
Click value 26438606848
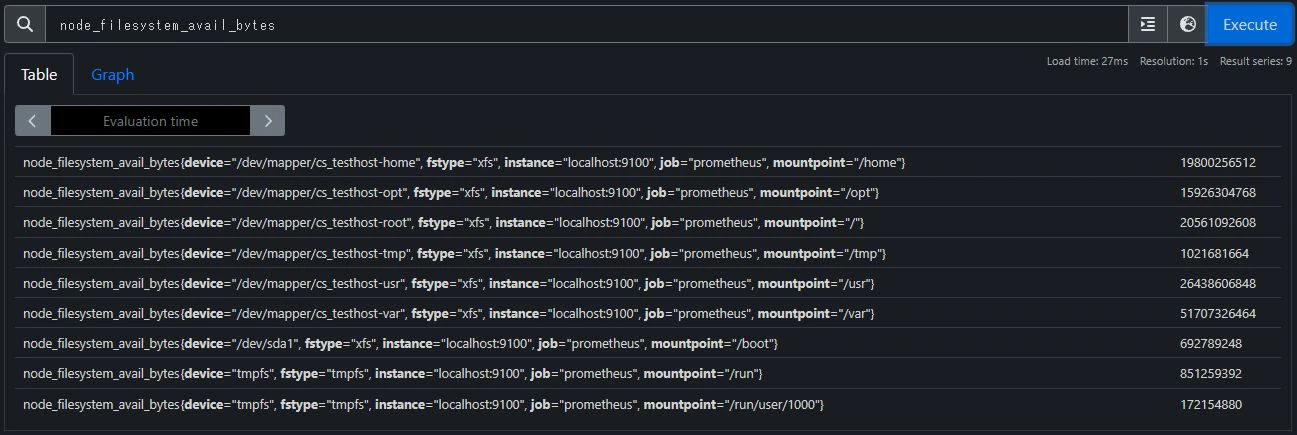(x=1217, y=283)
